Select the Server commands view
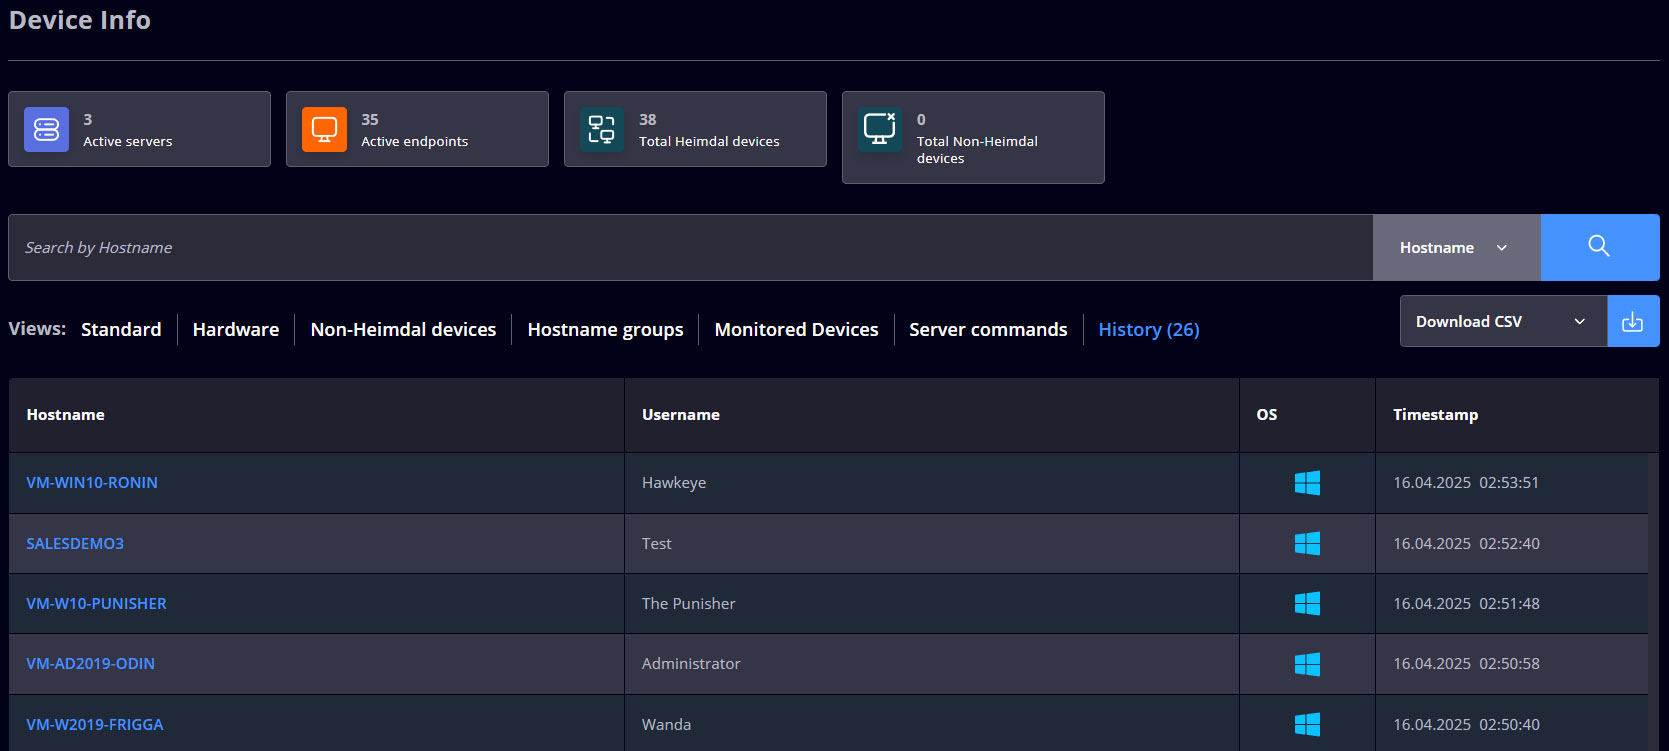This screenshot has width=1669, height=751. (988, 329)
